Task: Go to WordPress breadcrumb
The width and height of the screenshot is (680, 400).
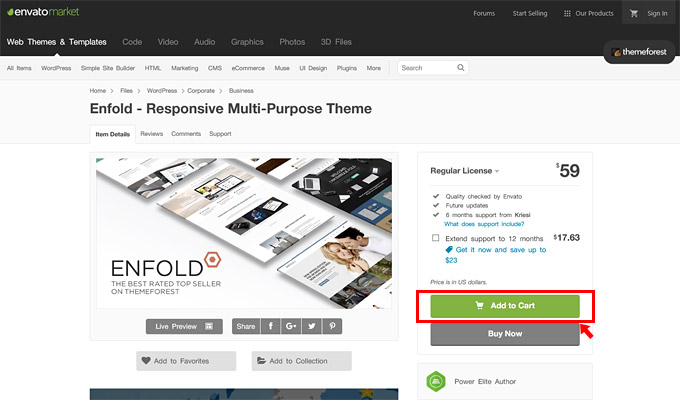Action: click(x=162, y=91)
